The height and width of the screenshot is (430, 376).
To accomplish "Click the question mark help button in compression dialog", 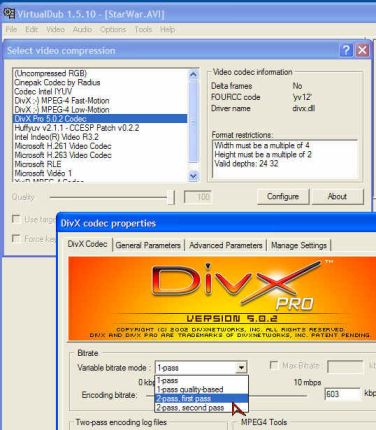I will pyautogui.click(x=346, y=50).
